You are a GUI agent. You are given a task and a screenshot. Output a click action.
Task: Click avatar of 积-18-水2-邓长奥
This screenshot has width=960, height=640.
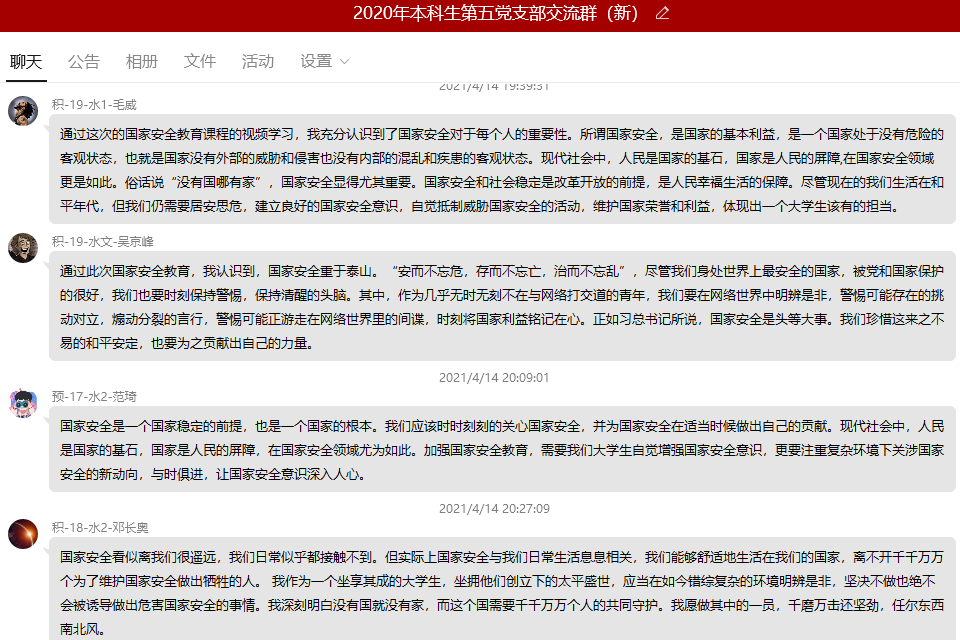(x=23, y=534)
